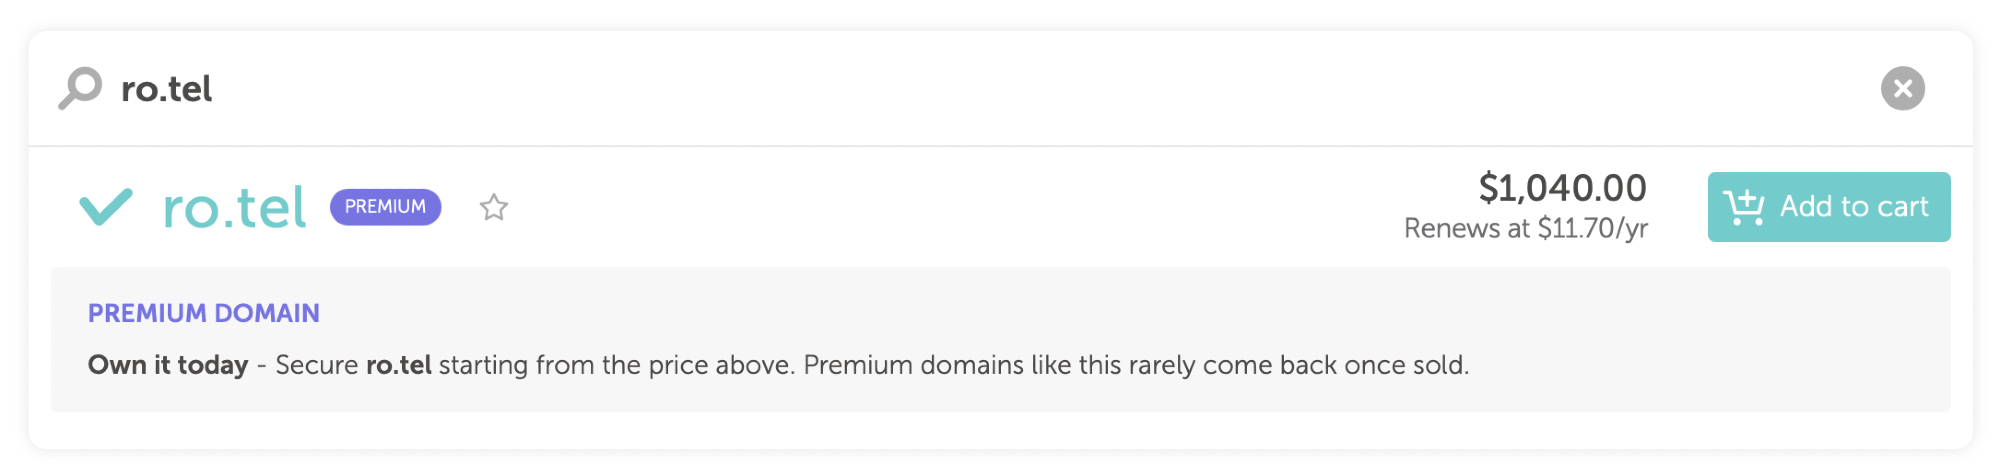Select the ro.tel domain result name
The width and height of the screenshot is (2000, 475).
234,208
